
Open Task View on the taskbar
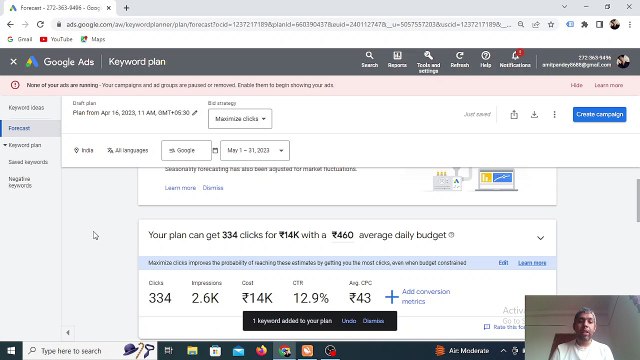point(168,351)
